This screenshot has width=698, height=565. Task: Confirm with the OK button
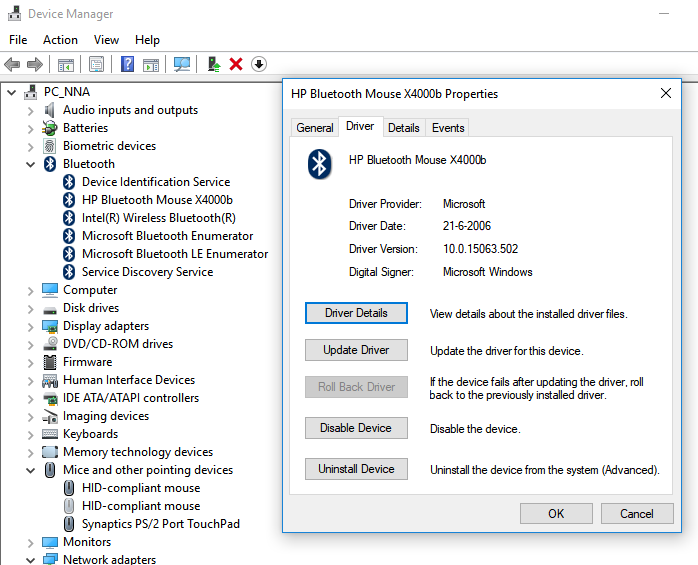pyautogui.click(x=556, y=514)
